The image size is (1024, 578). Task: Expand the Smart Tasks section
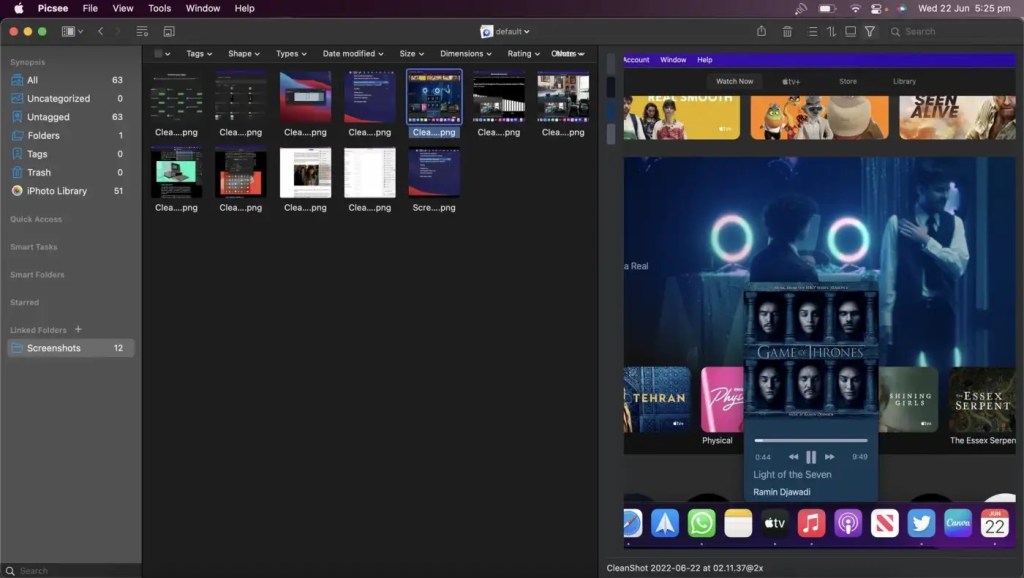coord(33,247)
